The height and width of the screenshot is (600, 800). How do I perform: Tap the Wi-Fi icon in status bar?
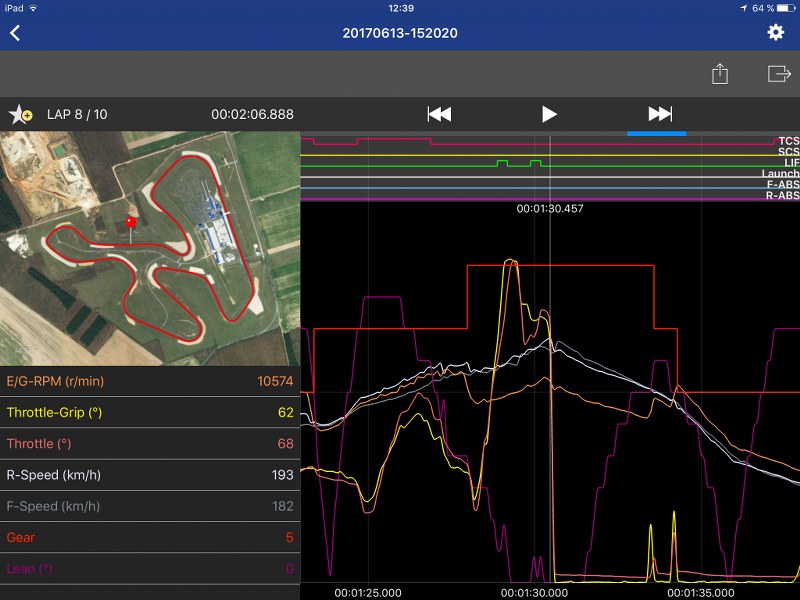33,8
